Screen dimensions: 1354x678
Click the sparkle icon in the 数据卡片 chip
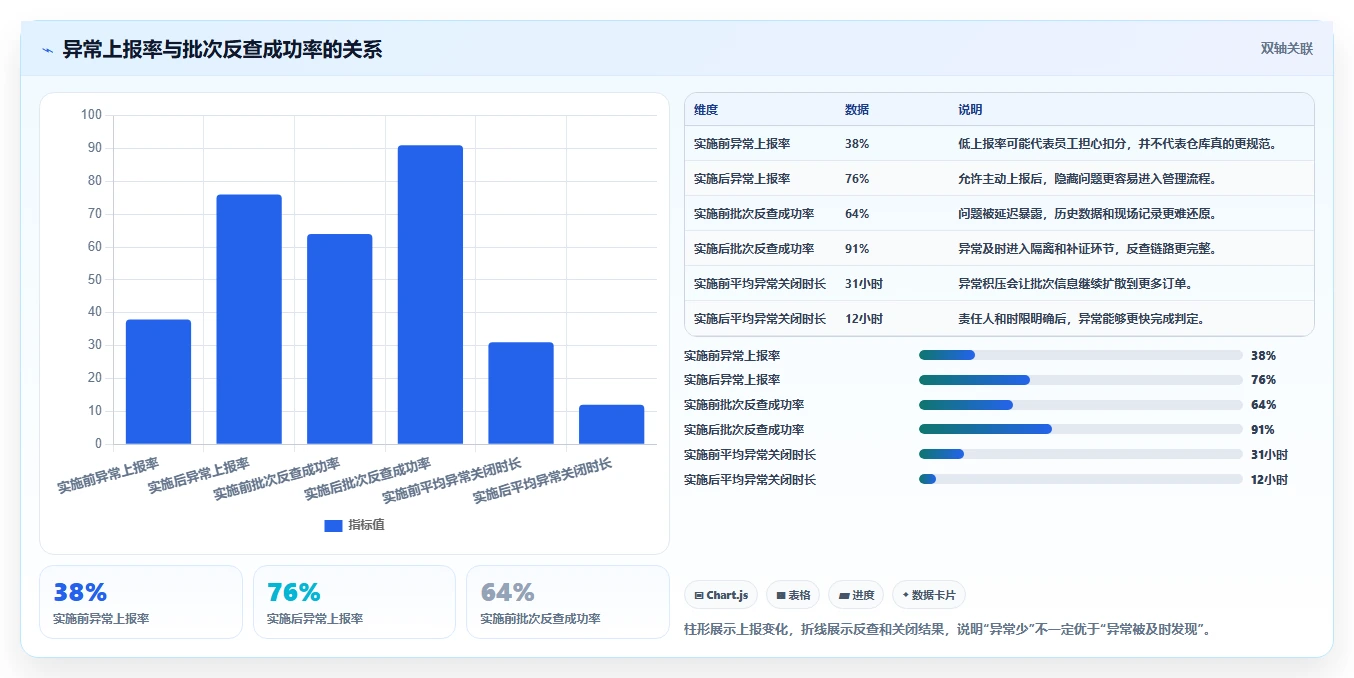(906, 595)
